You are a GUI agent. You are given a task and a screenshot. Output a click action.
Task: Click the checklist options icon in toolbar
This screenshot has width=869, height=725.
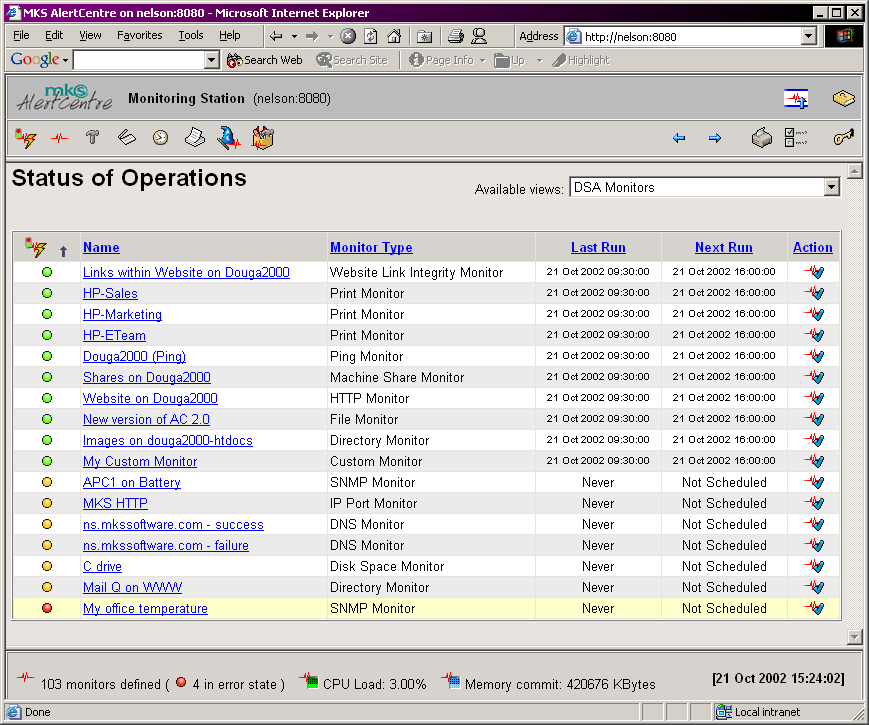click(x=796, y=138)
